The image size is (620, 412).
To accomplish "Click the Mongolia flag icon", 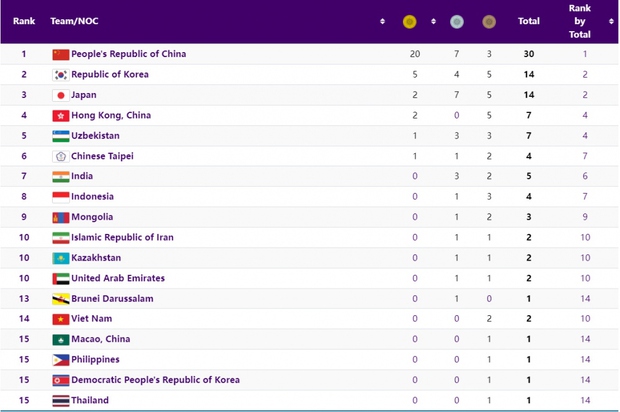I will [x=60, y=217].
